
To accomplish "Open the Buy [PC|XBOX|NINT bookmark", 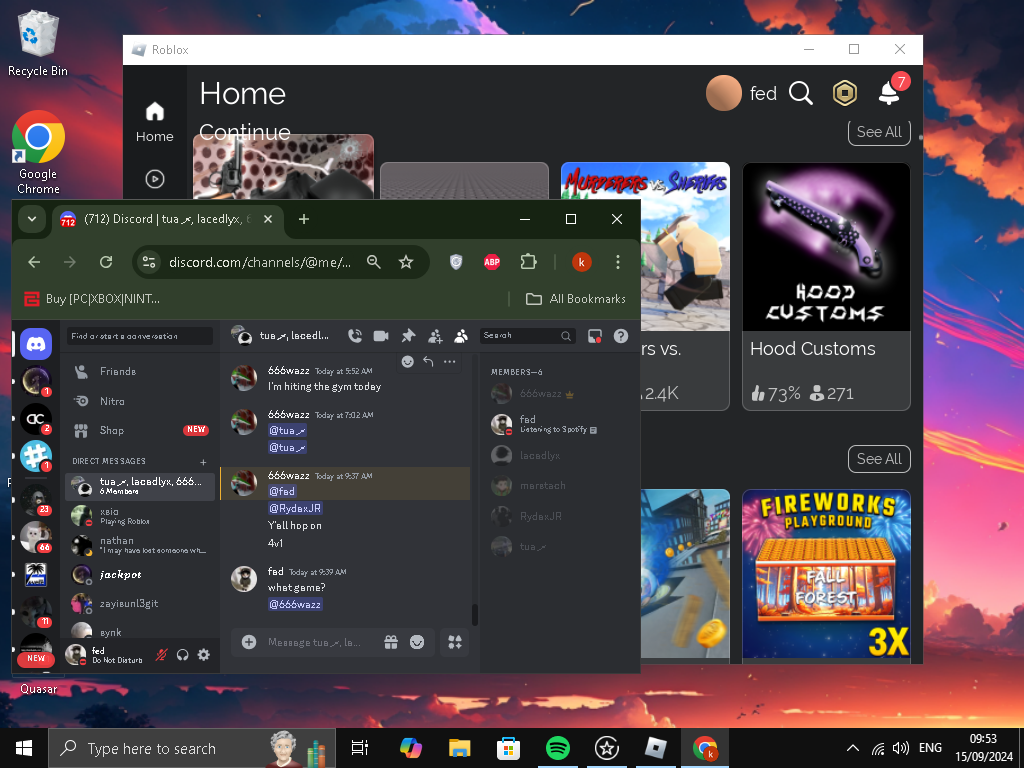I will tap(92, 298).
